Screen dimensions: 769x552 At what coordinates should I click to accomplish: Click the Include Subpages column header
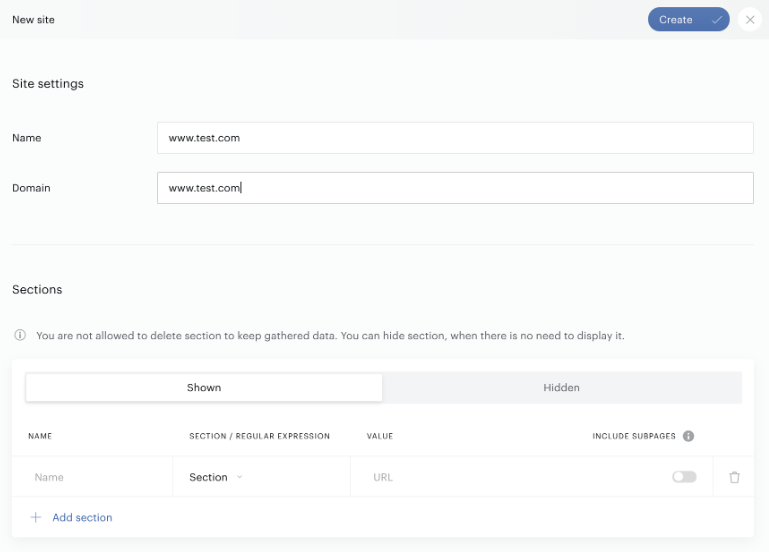634,436
